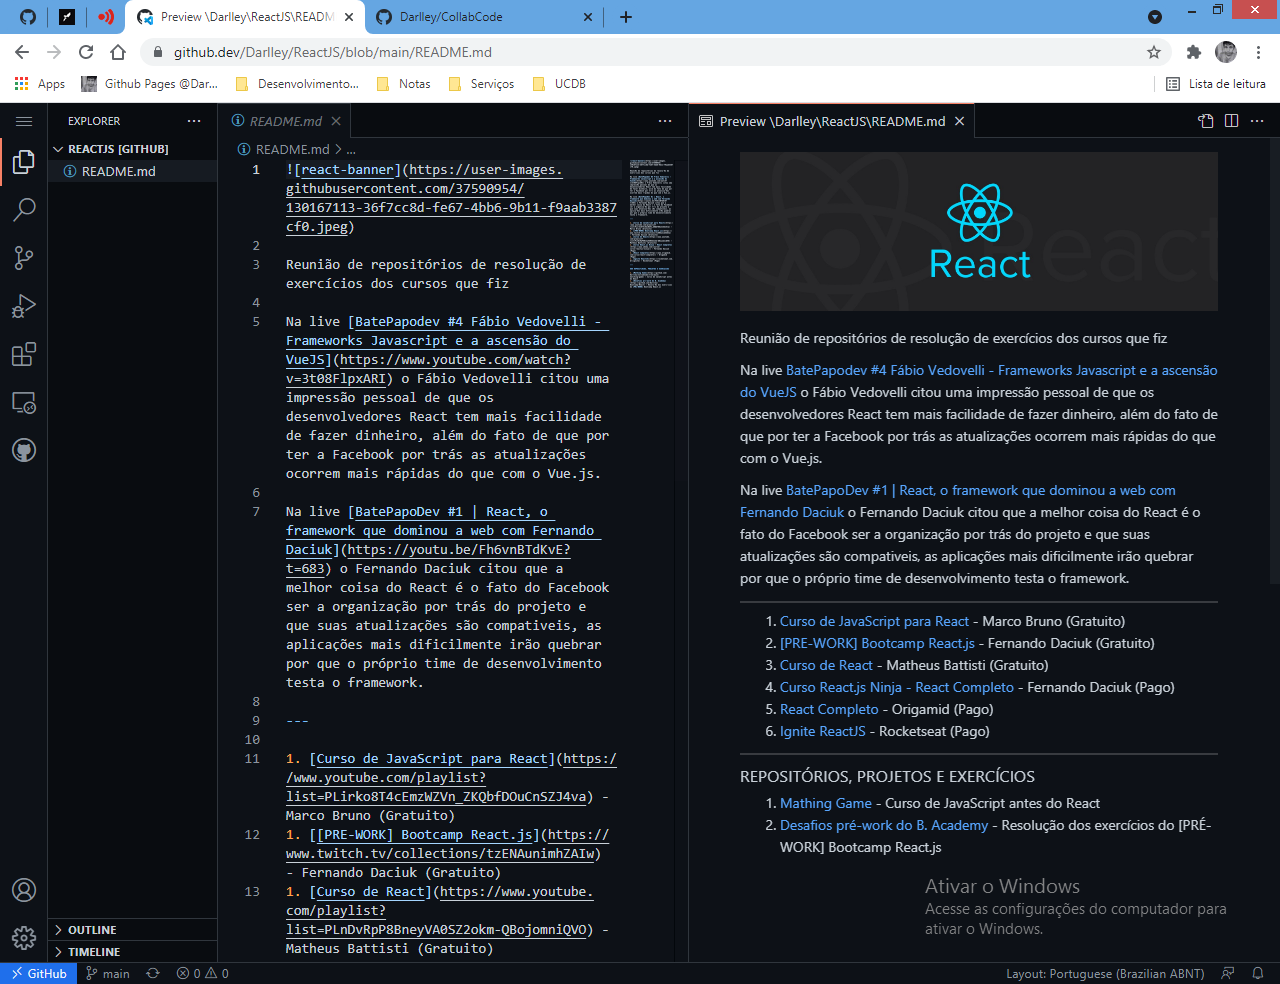Open the GitHub view in the activity bar

[24, 450]
